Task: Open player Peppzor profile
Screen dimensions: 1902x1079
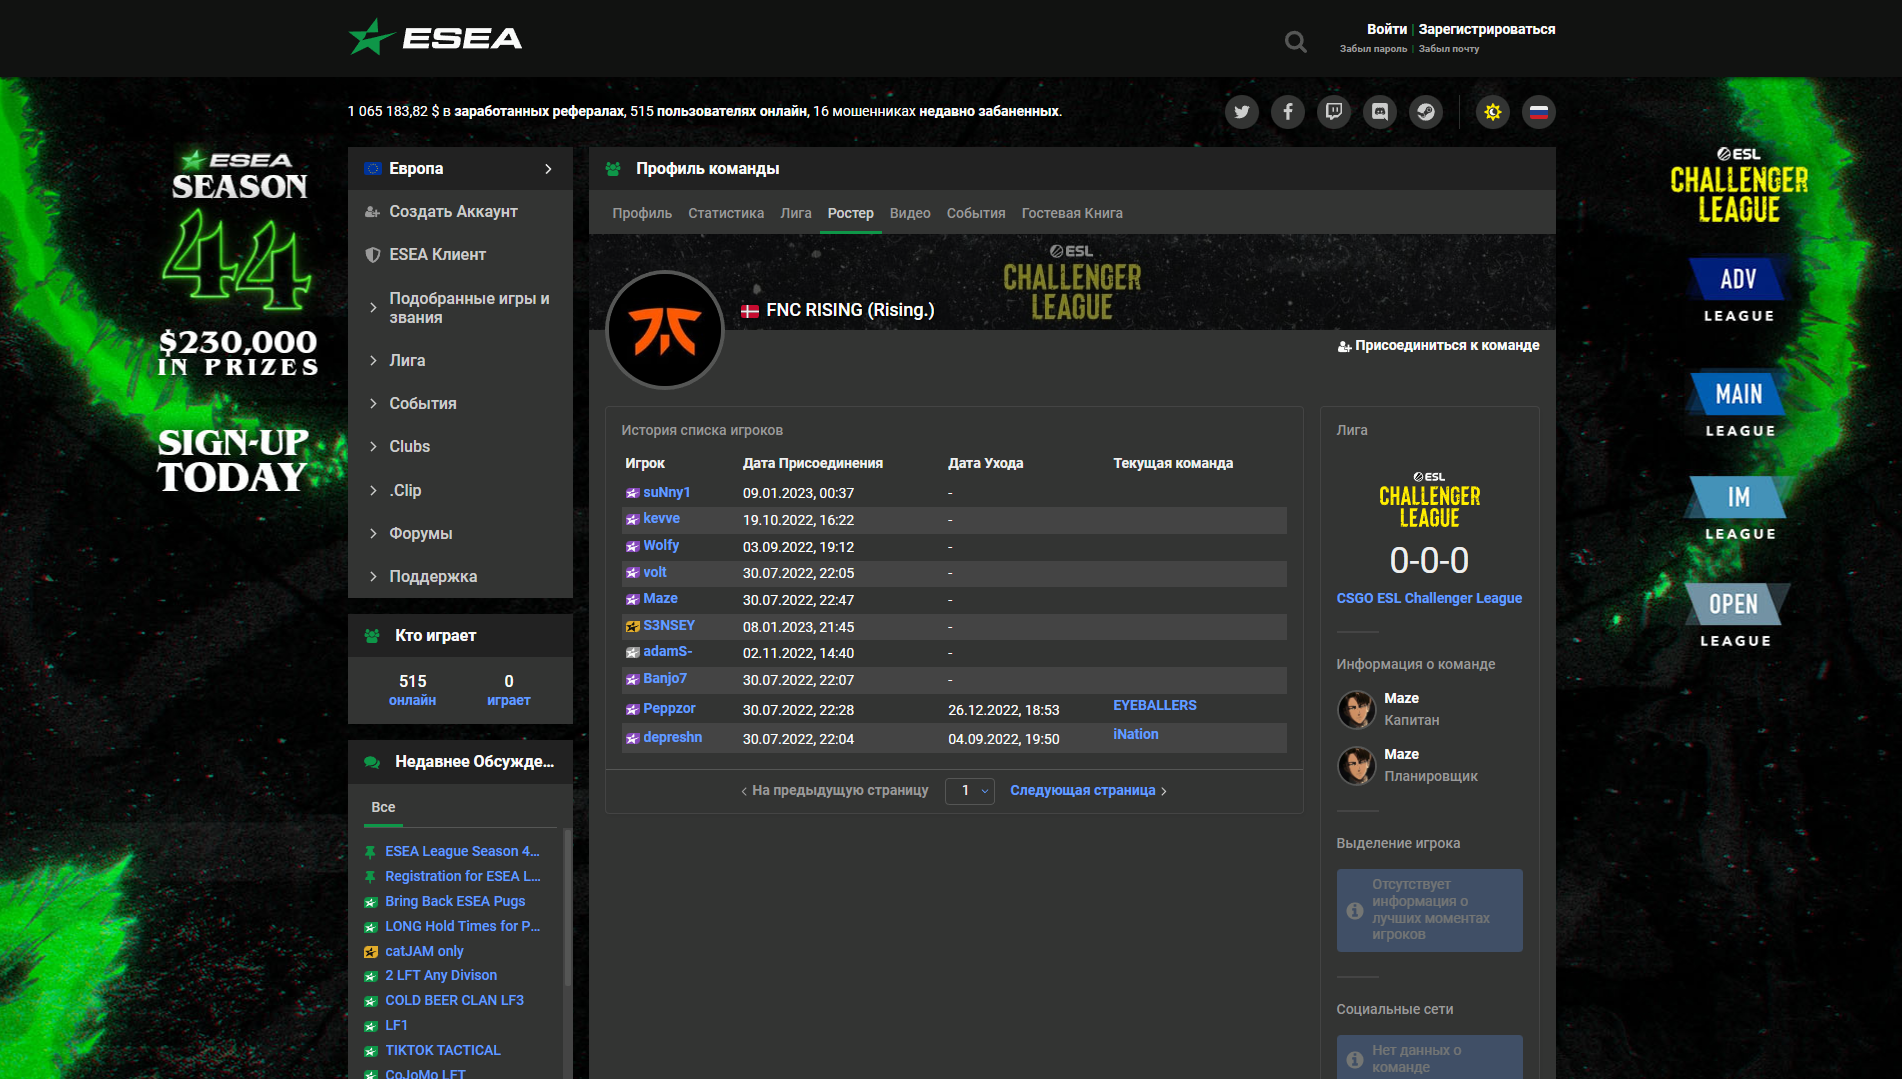Action: (x=669, y=709)
